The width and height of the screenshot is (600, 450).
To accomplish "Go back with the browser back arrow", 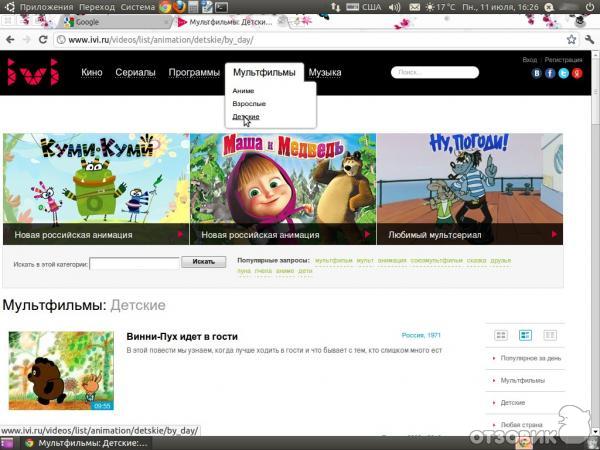I will [x=9, y=40].
